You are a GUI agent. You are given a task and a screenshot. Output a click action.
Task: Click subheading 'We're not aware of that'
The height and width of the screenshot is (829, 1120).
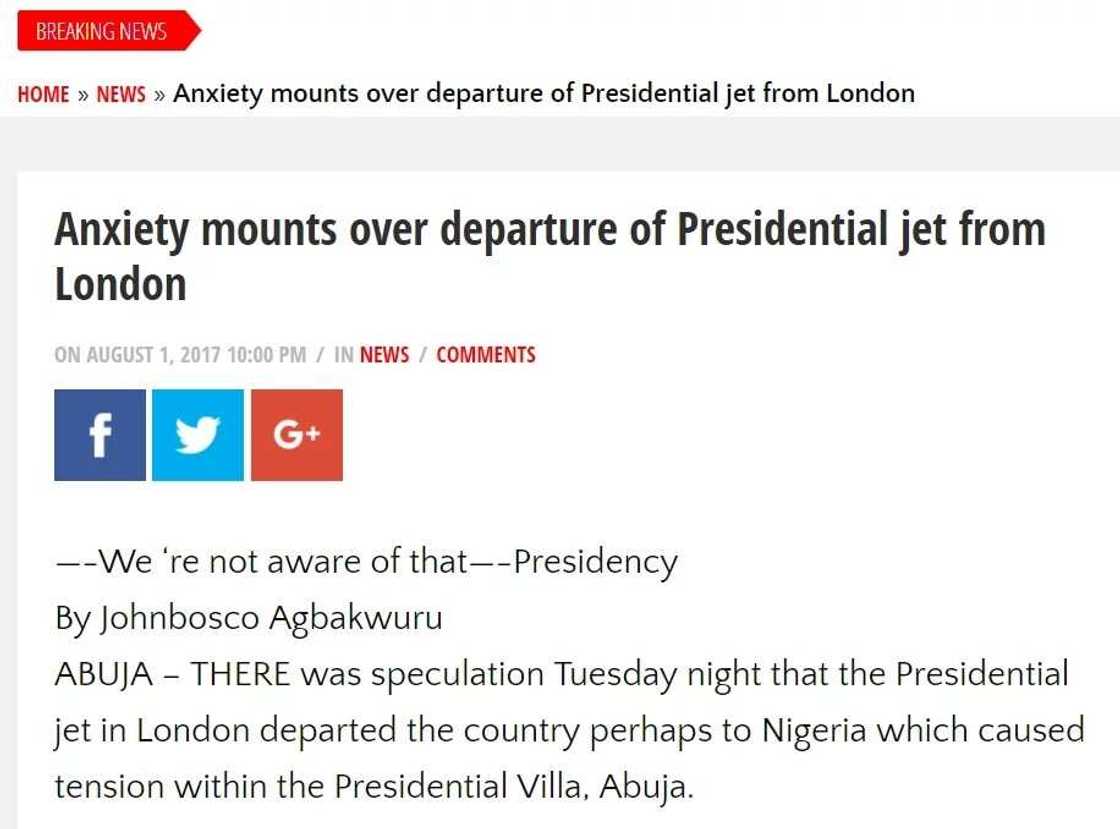tap(366, 562)
